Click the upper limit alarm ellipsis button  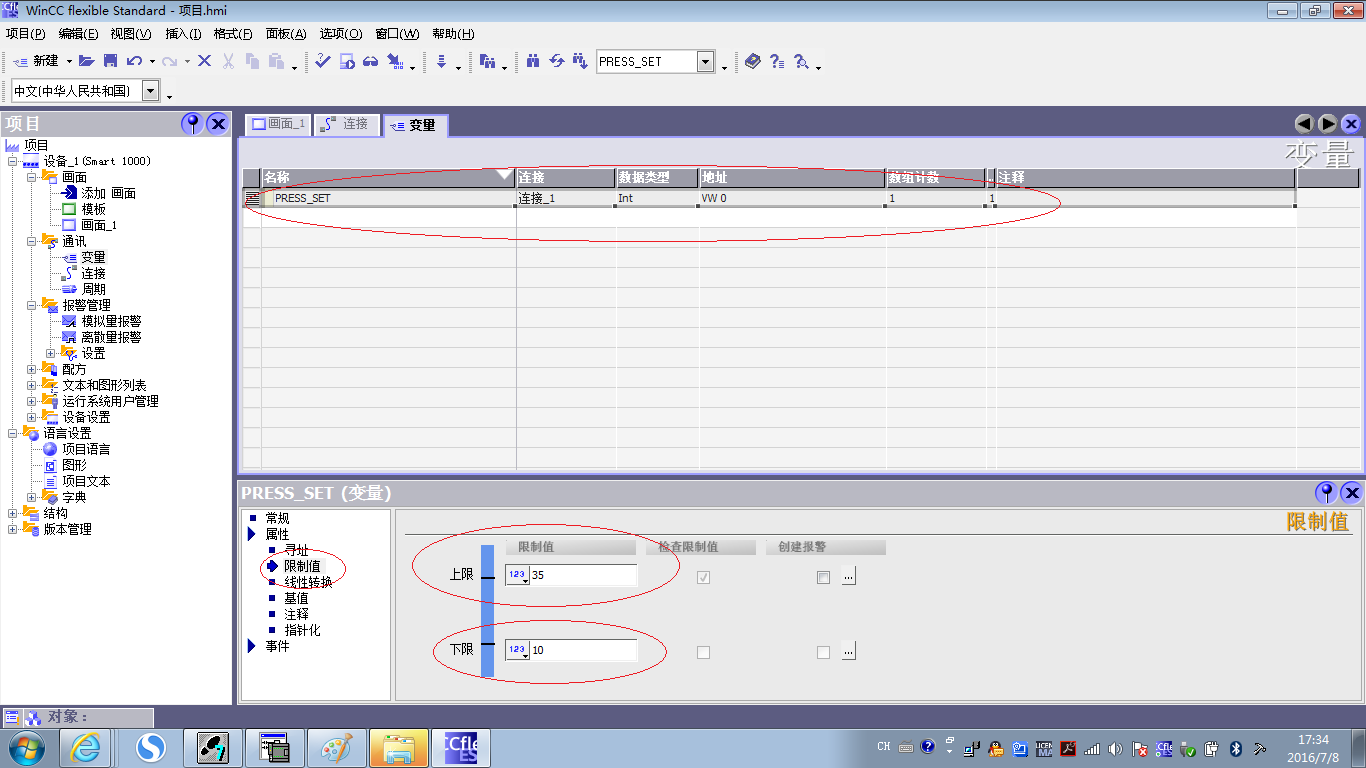click(x=849, y=576)
